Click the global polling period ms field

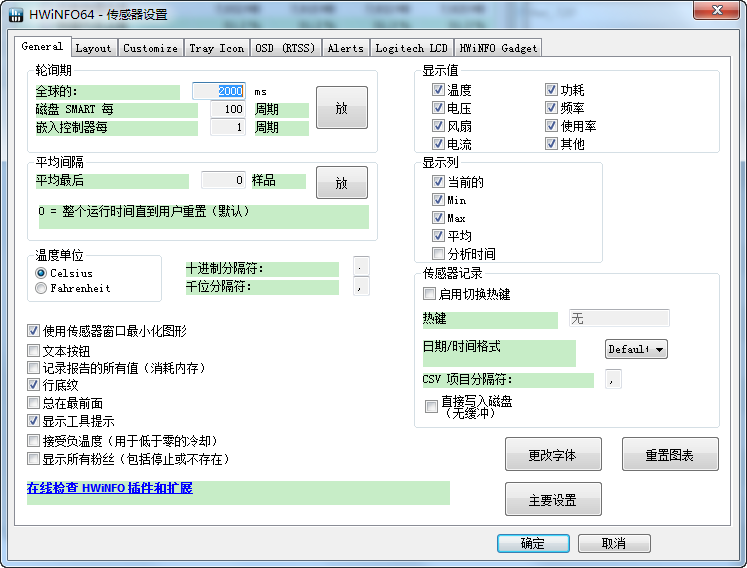(x=219, y=91)
